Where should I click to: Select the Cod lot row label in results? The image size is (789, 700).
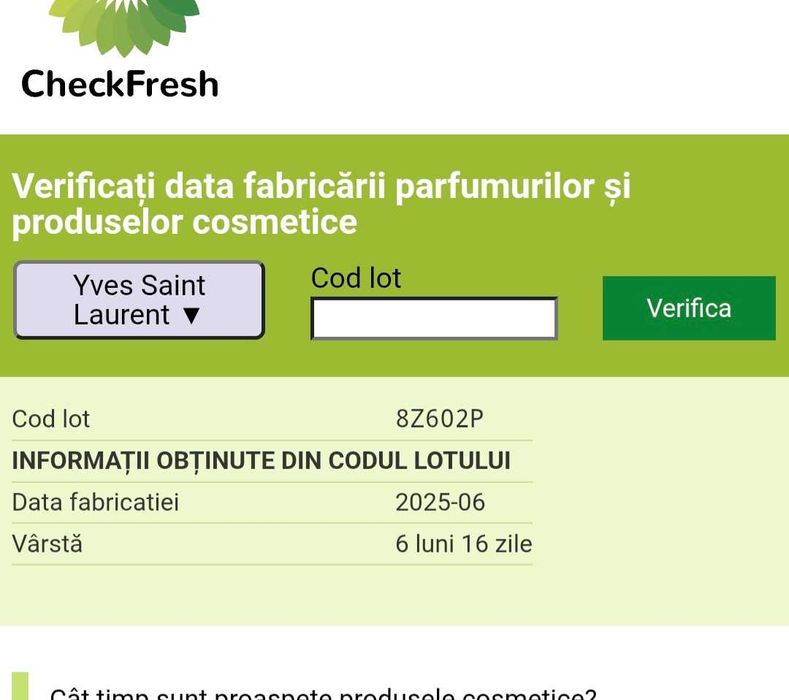click(x=51, y=419)
